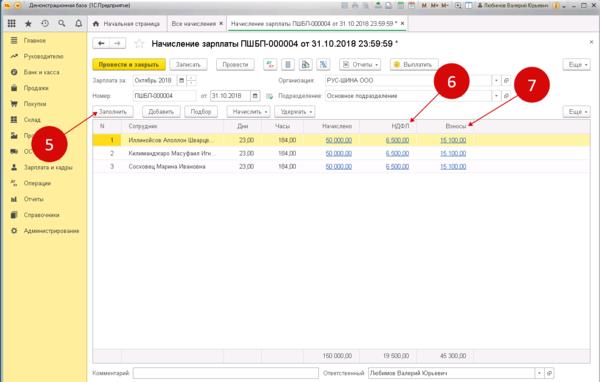Click the Комментарий input field
Image resolution: width=600 pixels, height=382 pixels.
click(x=226, y=373)
